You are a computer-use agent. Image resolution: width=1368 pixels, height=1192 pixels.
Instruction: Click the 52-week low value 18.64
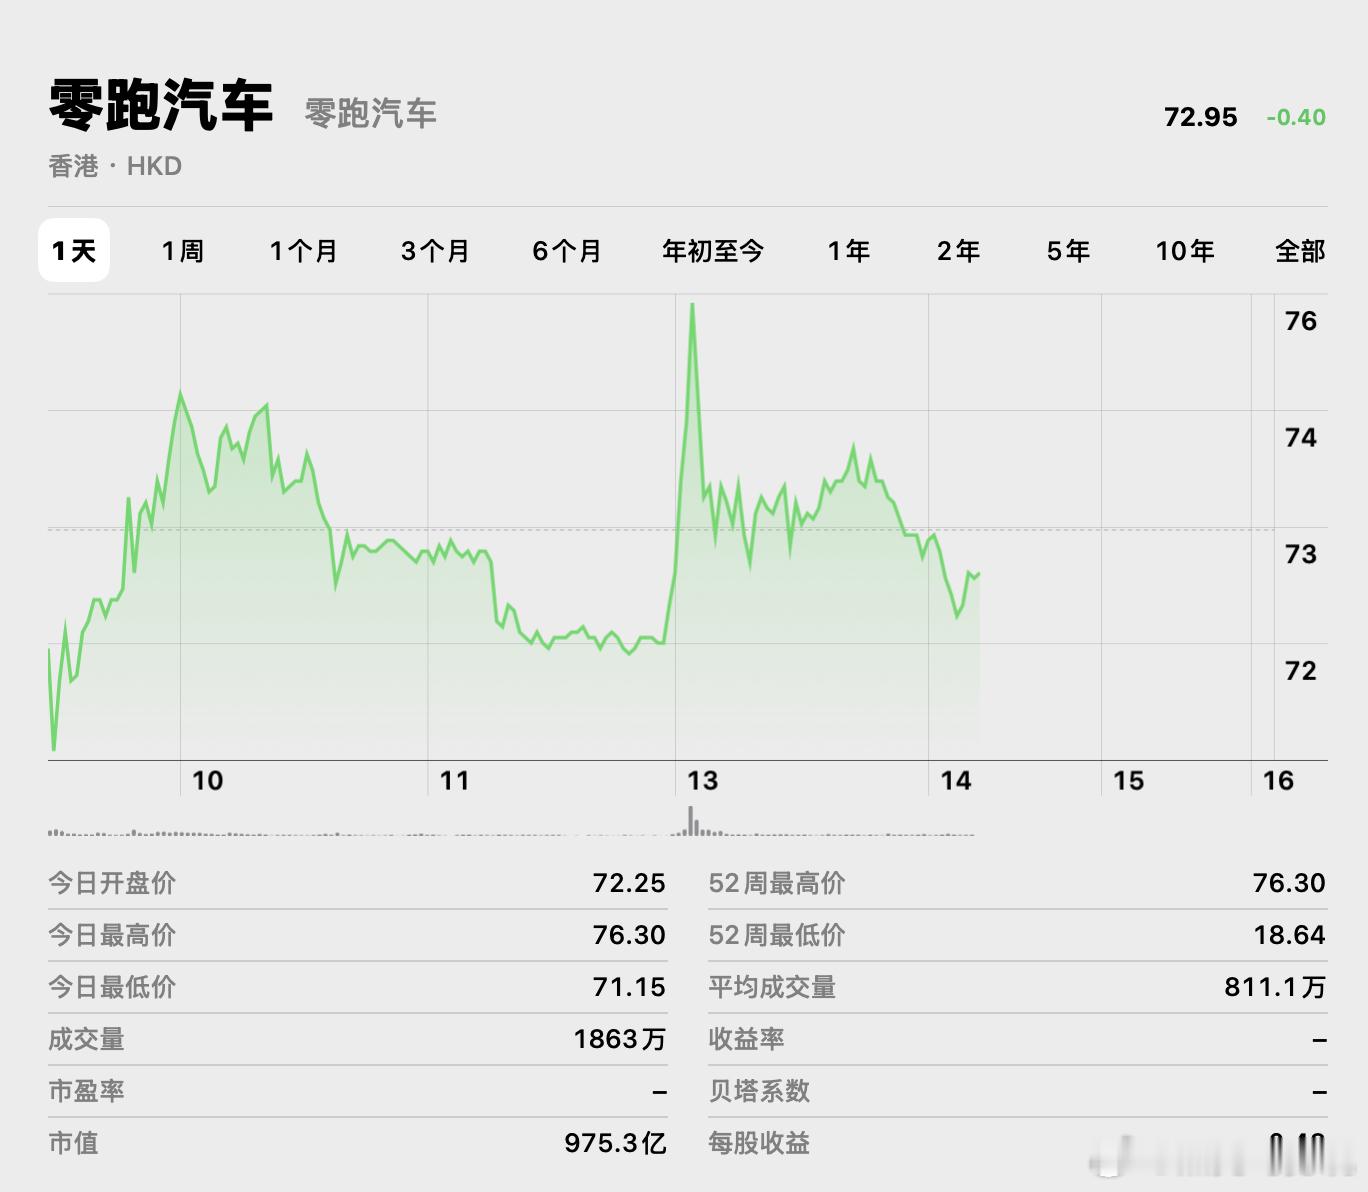(1290, 935)
